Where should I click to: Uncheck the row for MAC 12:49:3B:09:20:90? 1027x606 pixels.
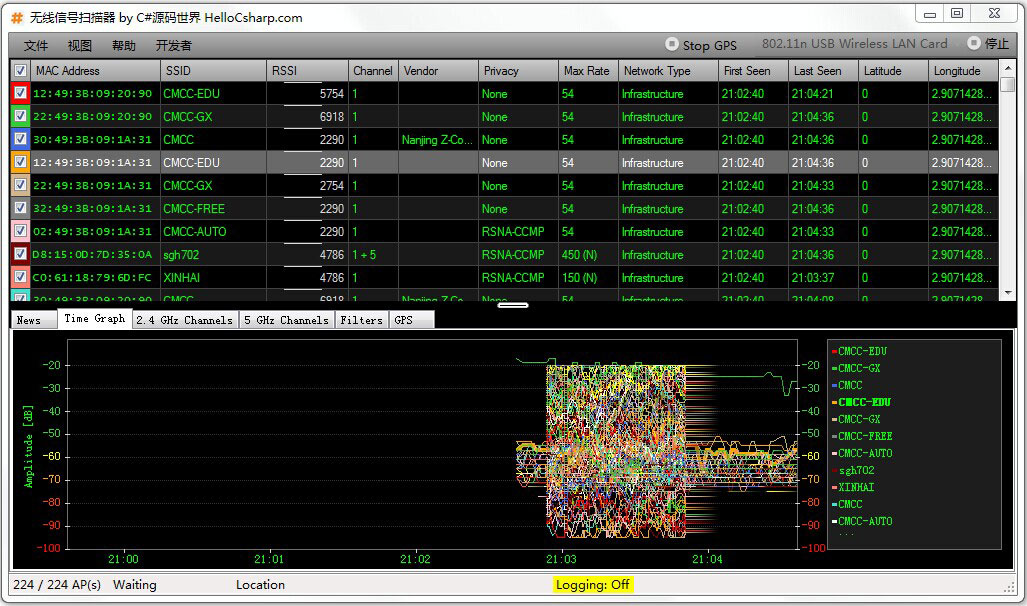tap(20, 94)
